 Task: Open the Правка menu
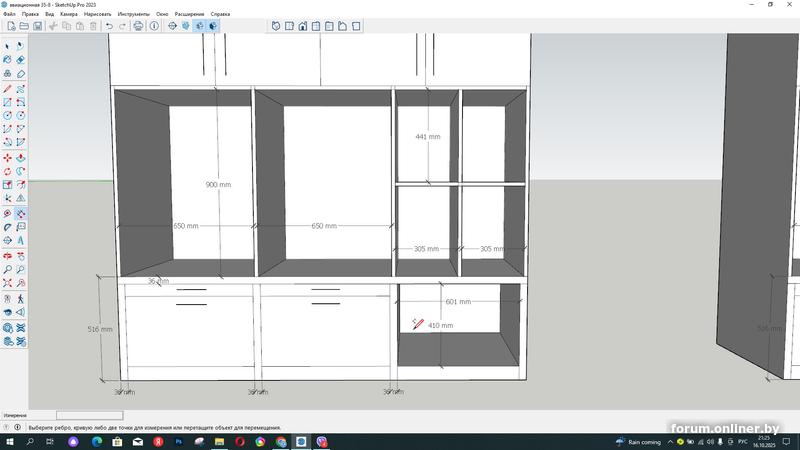[x=31, y=14]
